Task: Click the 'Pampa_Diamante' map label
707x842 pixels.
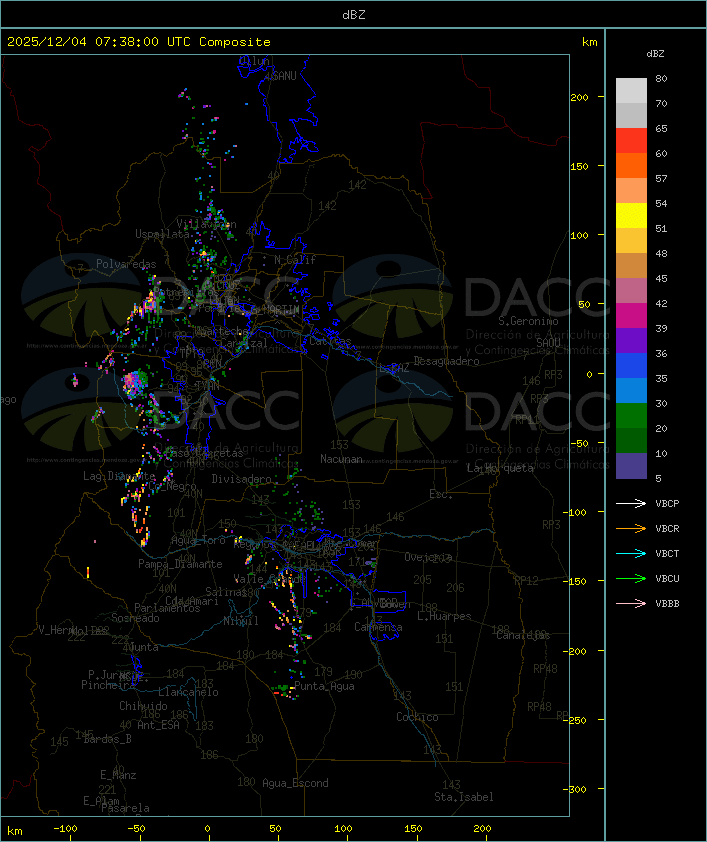Action: pyautogui.click(x=180, y=564)
